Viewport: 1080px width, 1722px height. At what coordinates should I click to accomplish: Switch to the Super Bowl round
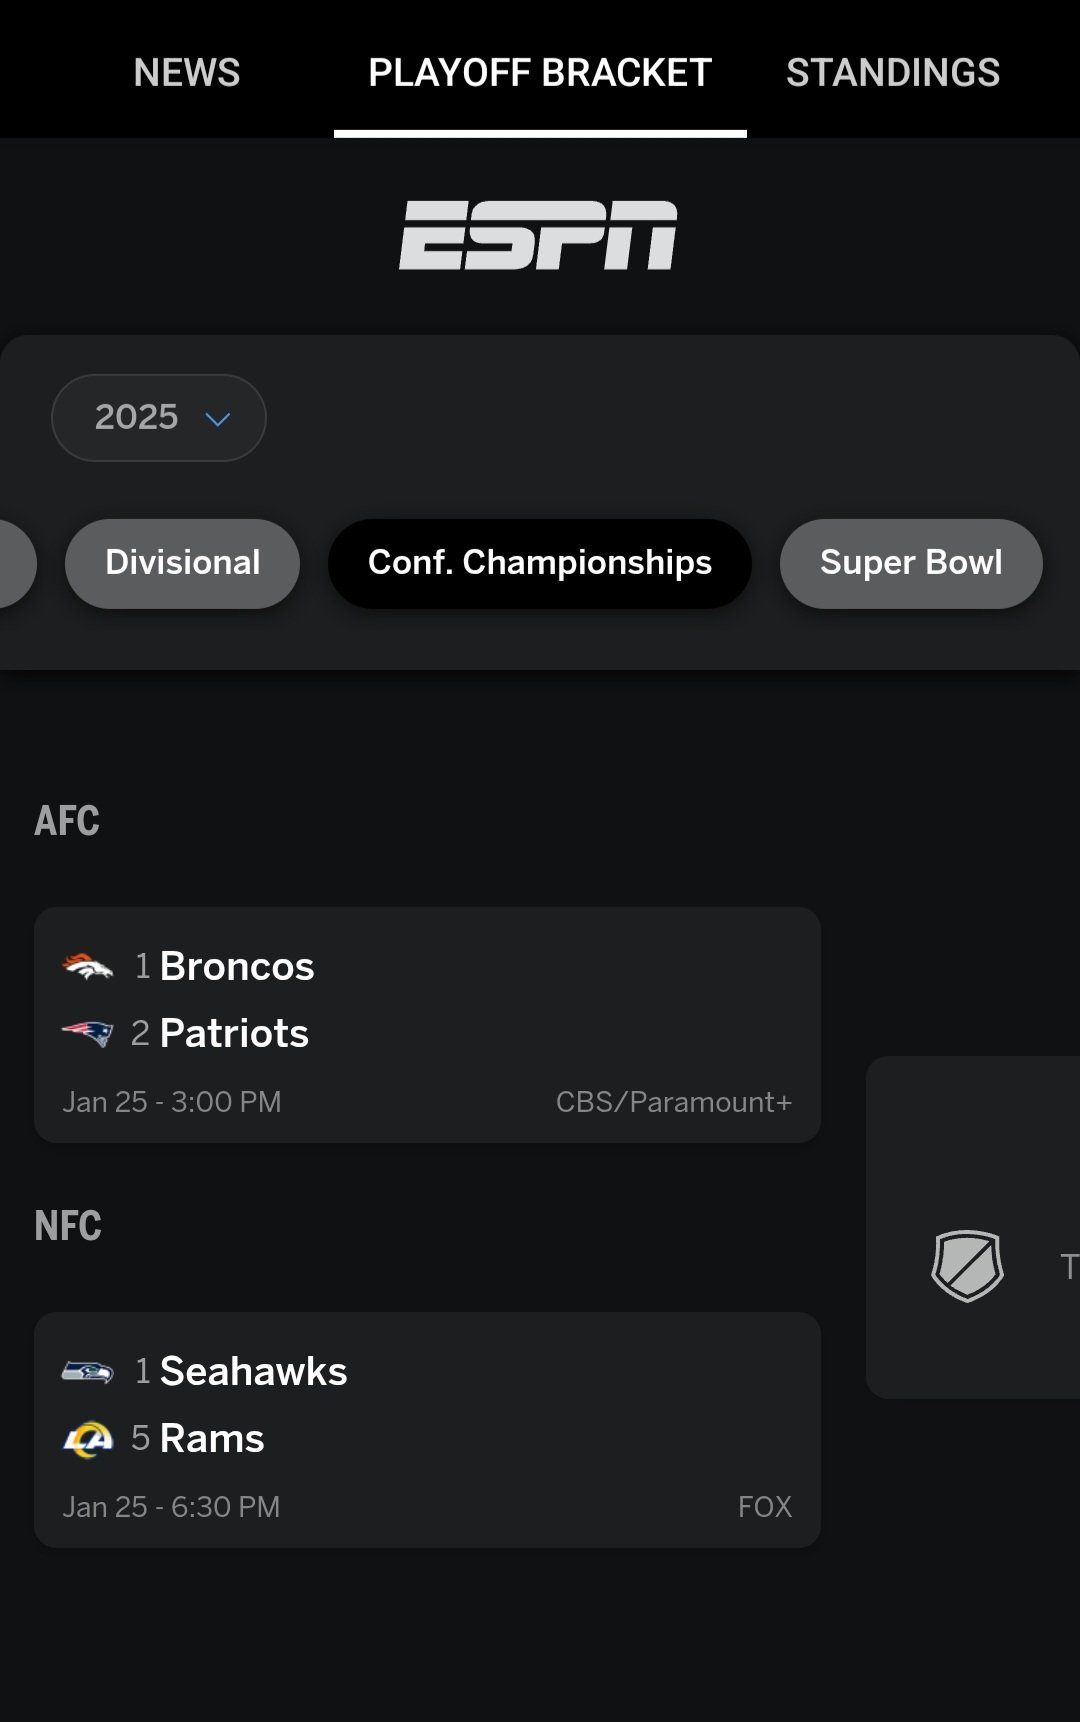pyautogui.click(x=911, y=563)
